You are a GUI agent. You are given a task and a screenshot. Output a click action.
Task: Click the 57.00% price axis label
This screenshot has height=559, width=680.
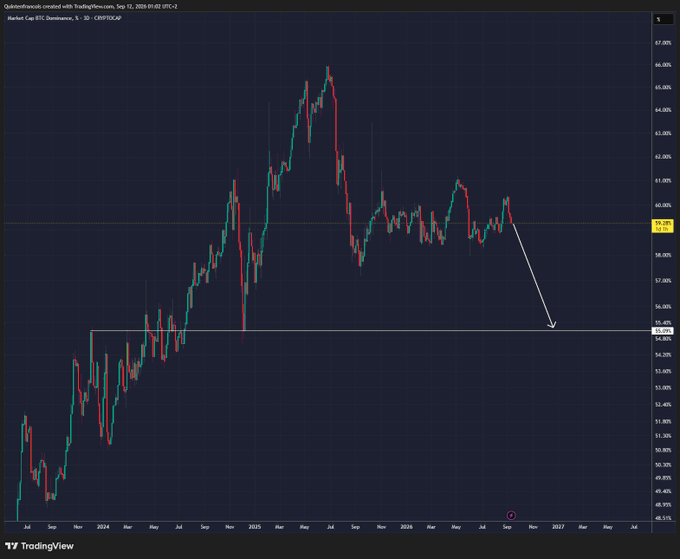coord(663,281)
